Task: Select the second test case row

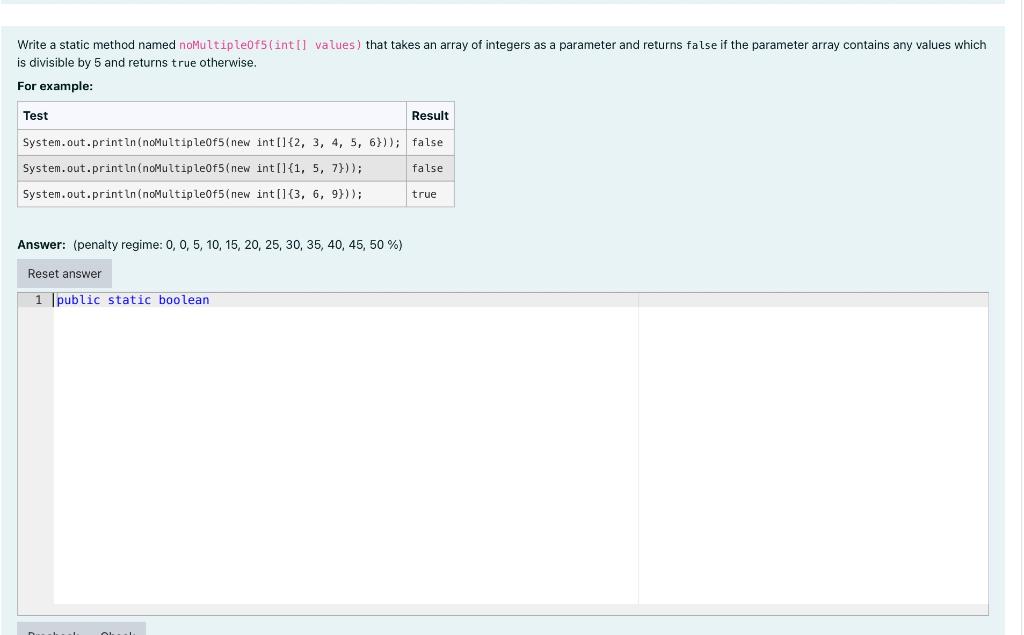Action: coord(212,168)
